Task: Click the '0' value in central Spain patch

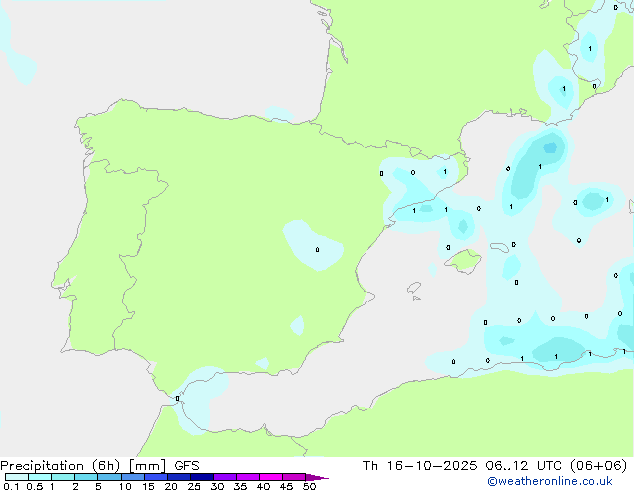Action: point(317,249)
